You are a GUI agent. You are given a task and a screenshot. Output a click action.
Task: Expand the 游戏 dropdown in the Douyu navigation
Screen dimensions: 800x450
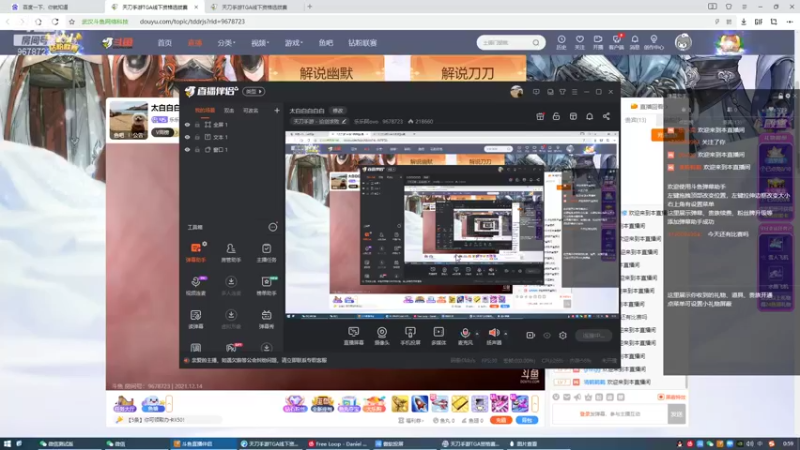[293, 43]
